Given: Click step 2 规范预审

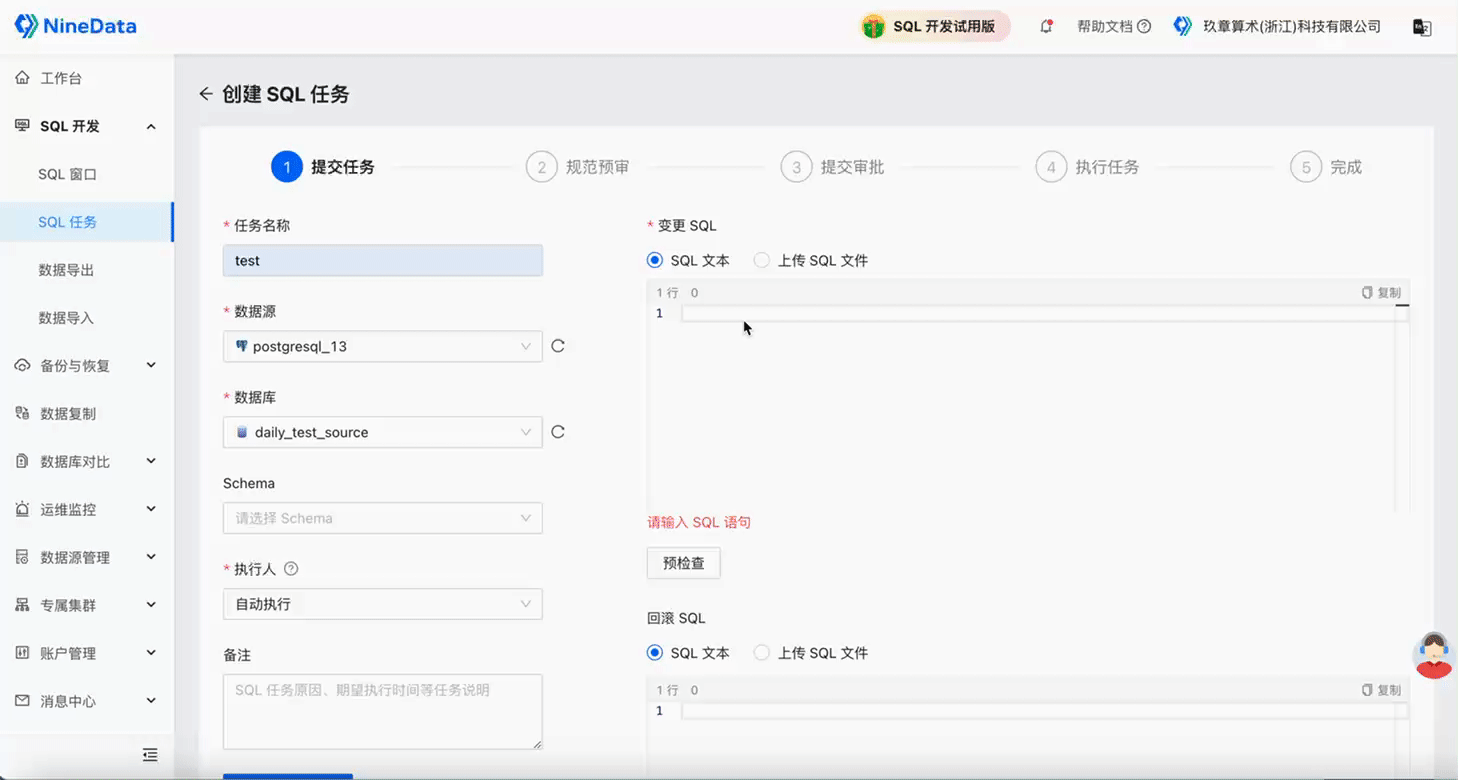Looking at the screenshot, I should coord(578,167).
